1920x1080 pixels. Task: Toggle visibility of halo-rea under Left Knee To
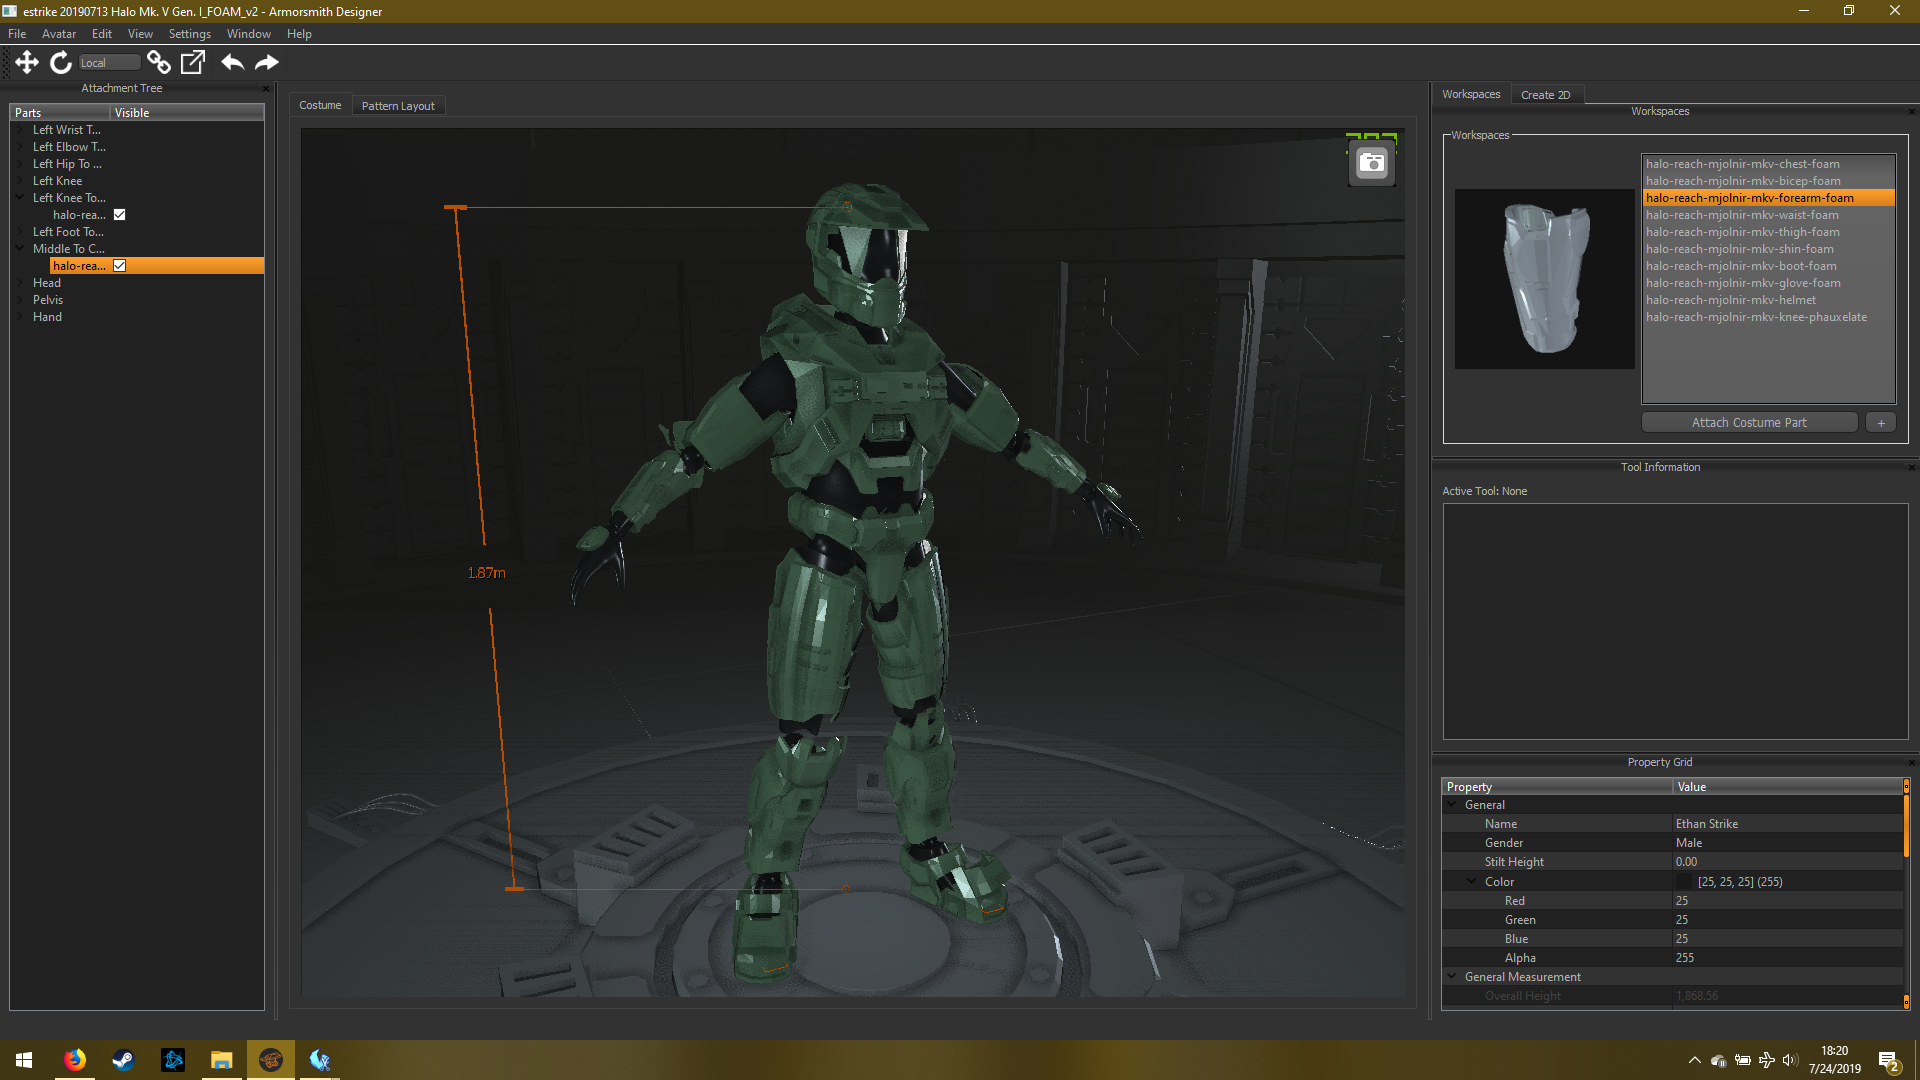[120, 215]
